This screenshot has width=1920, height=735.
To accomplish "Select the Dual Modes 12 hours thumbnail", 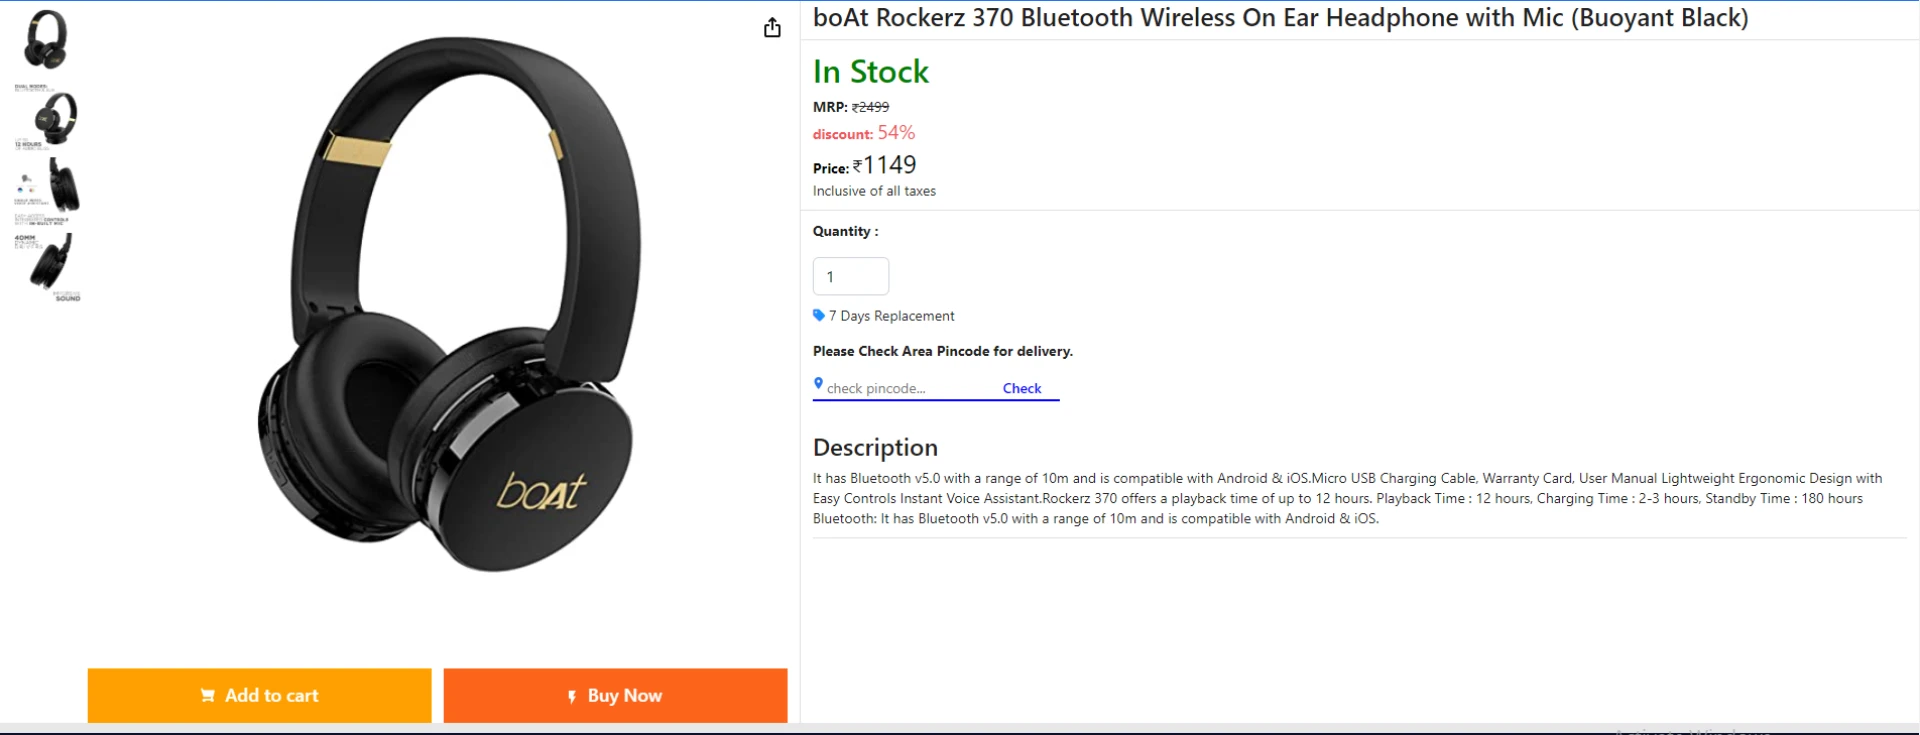I will [47, 119].
